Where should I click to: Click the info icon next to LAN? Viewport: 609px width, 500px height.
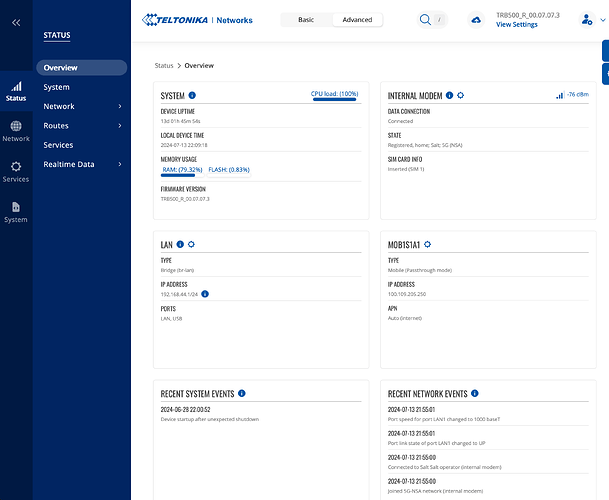(180, 244)
